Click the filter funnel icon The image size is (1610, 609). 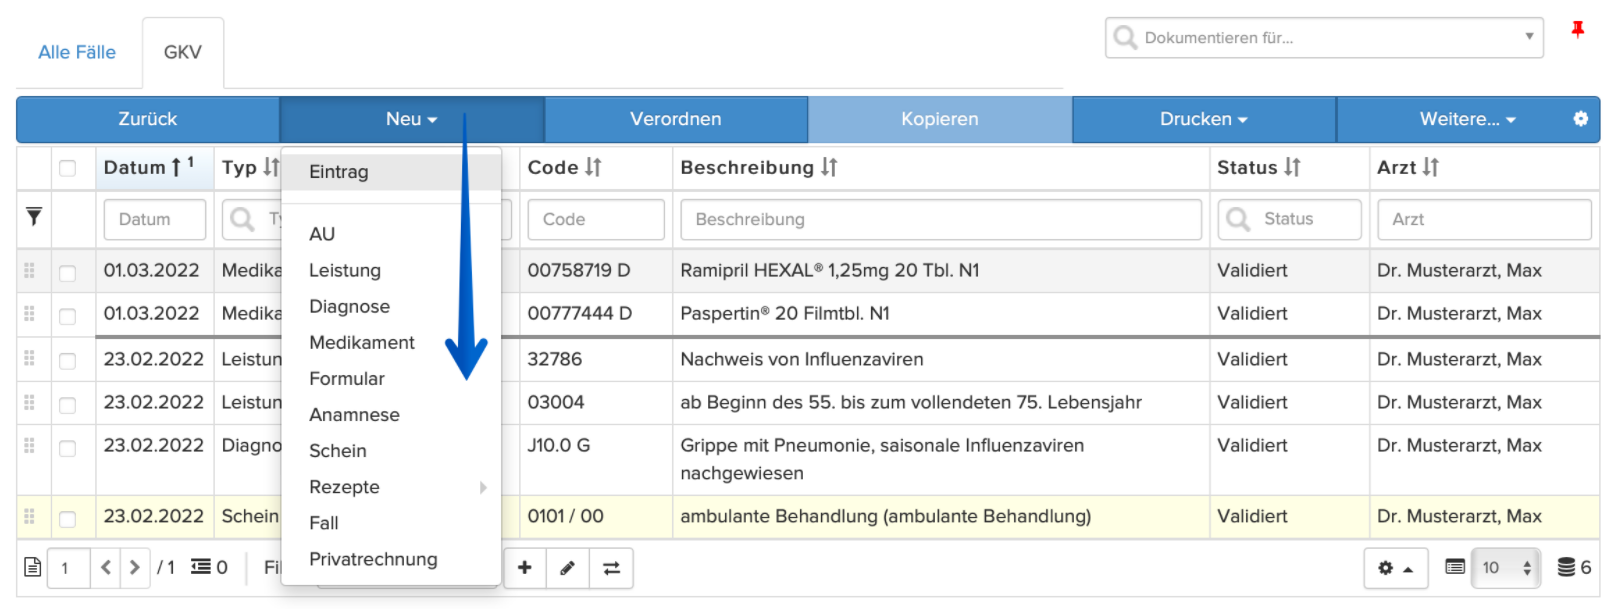(34, 216)
